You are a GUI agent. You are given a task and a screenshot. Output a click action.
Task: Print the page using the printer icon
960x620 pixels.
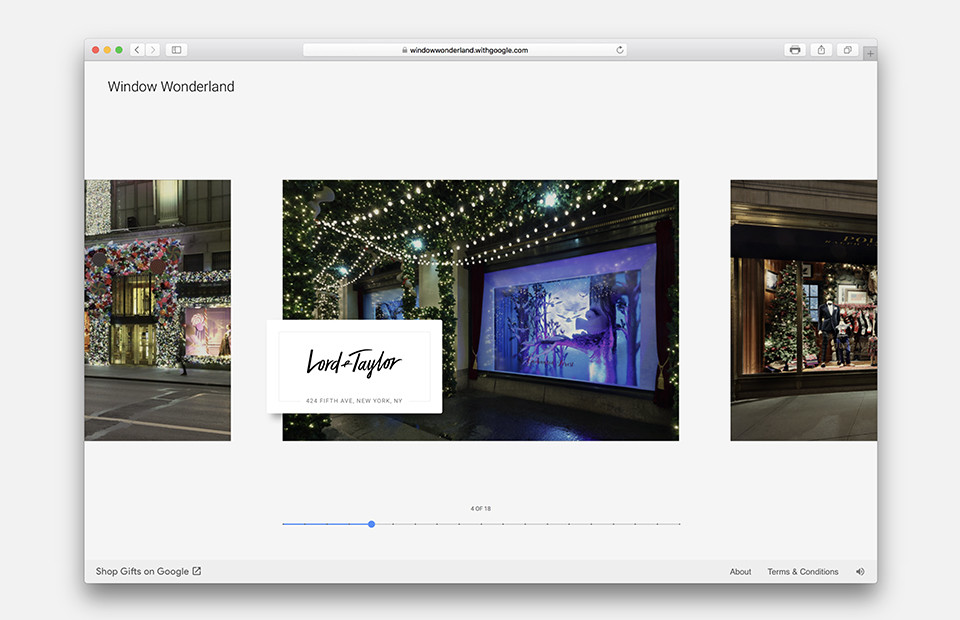795,50
